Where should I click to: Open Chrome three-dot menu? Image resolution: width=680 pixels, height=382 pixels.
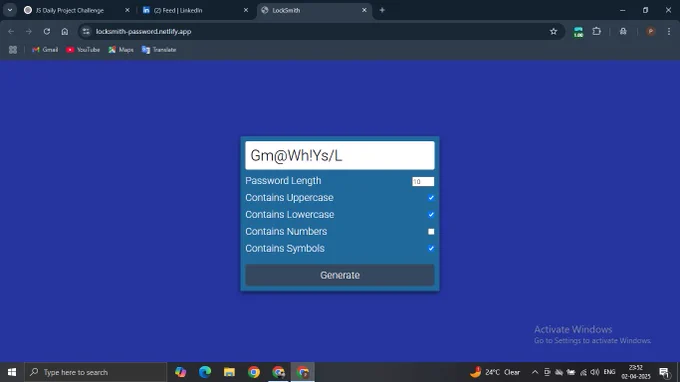coord(669,32)
